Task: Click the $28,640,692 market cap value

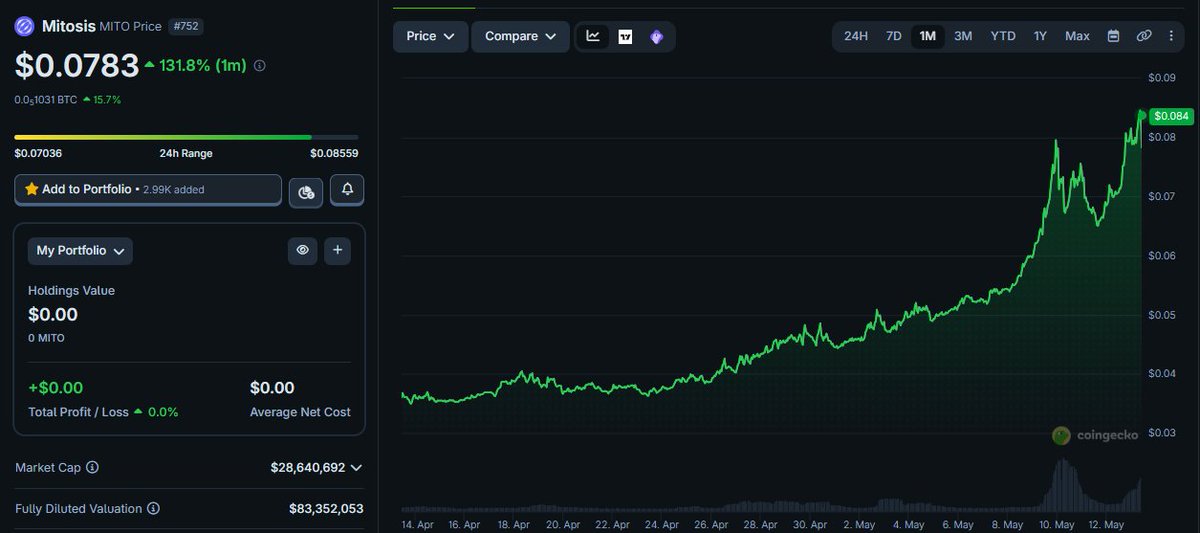Action: click(308, 467)
